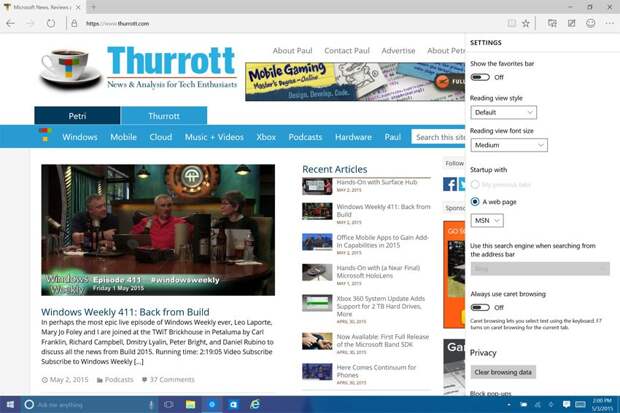Click the Thurrott coffee cup logo
This screenshot has width=620, height=413.
click(70, 69)
